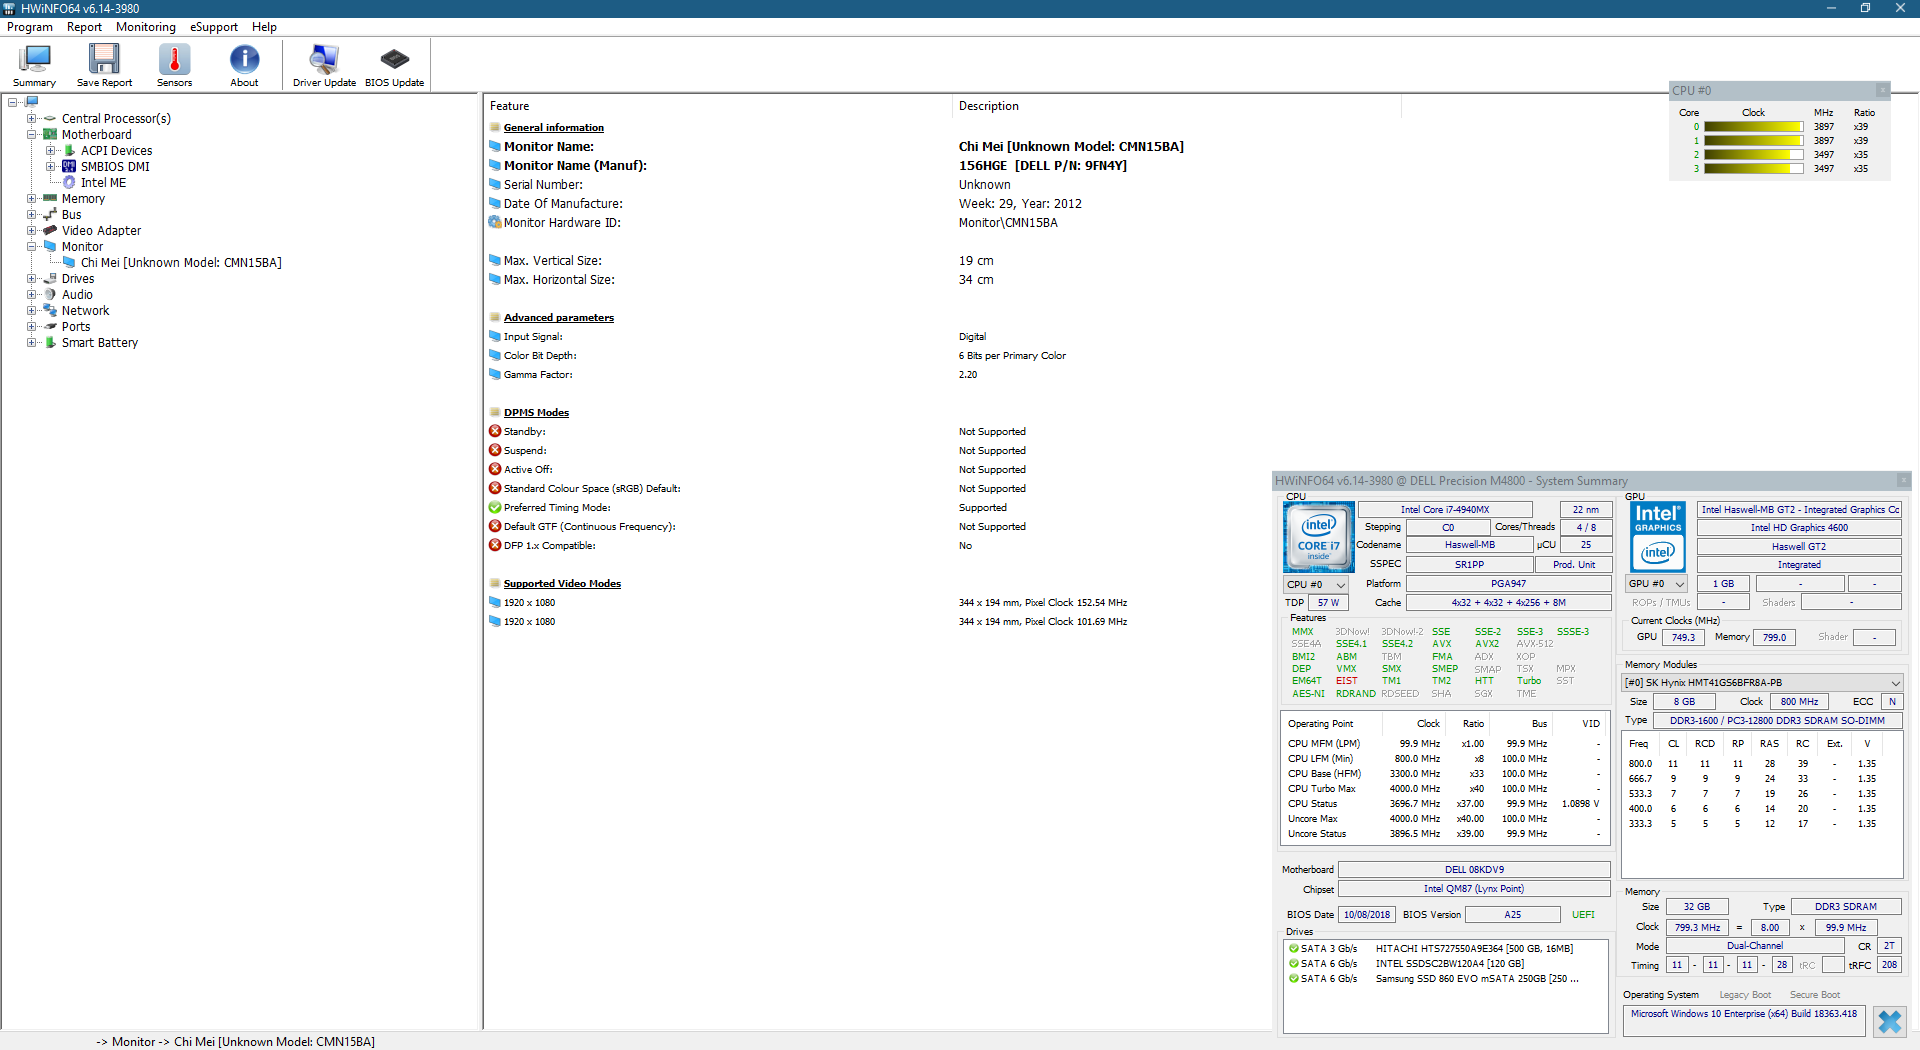Expand the Drives tree node

(31, 278)
